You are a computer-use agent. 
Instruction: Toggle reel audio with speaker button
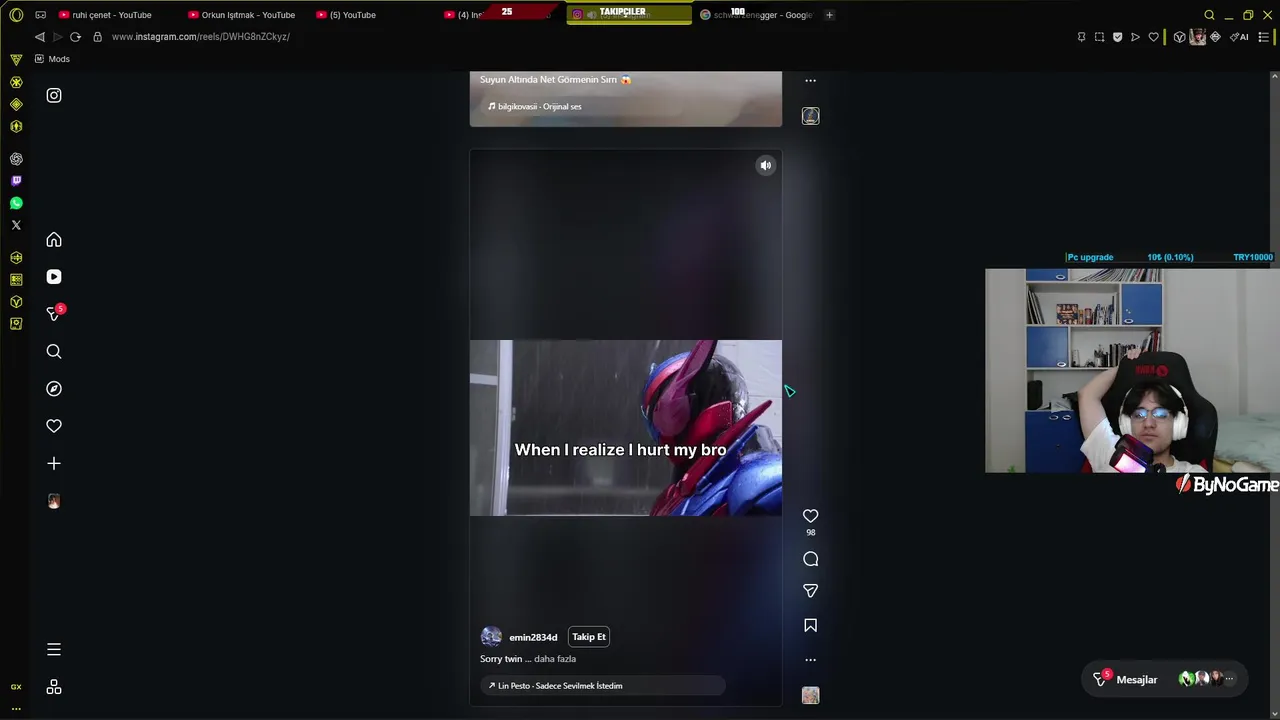click(x=766, y=166)
